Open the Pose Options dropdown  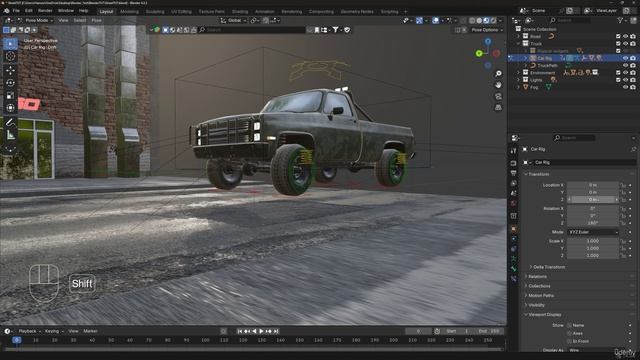pyautogui.click(x=487, y=30)
